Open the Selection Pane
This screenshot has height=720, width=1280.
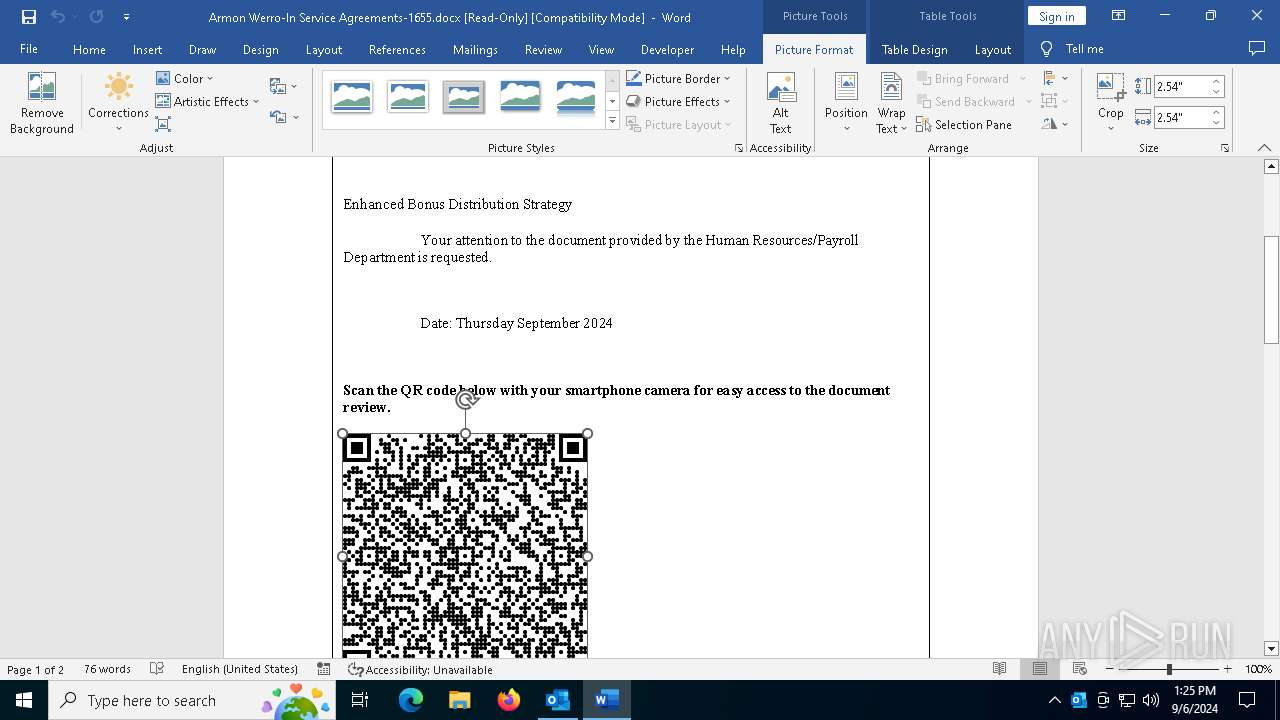(964, 125)
